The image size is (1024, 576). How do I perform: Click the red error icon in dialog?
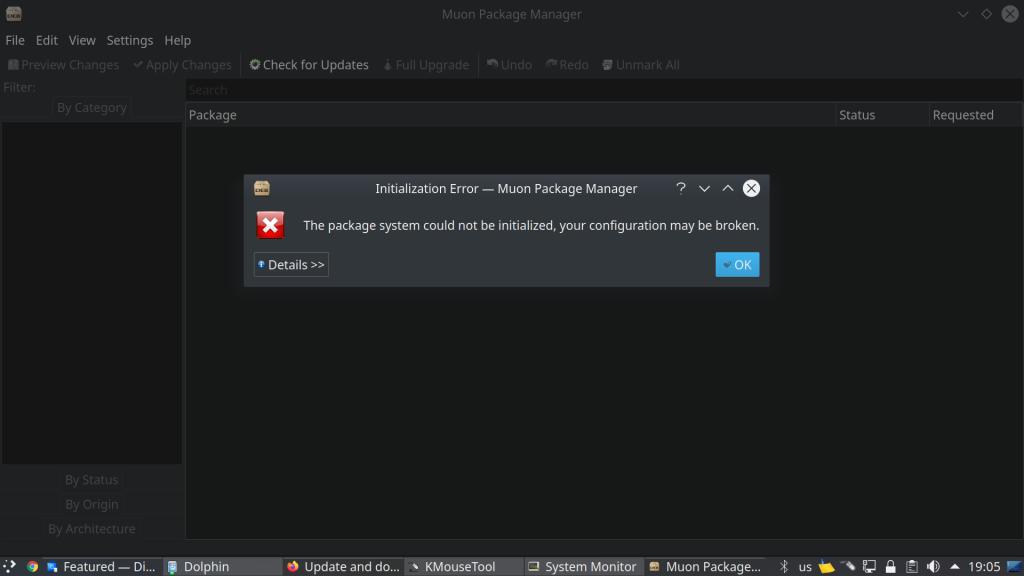pyautogui.click(x=270, y=225)
